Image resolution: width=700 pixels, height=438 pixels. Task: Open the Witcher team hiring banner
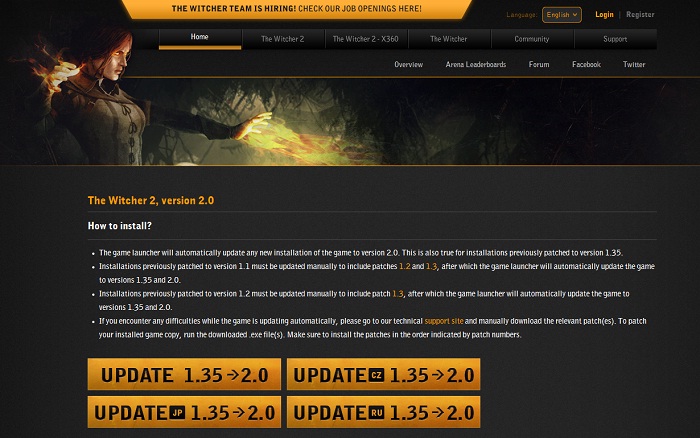pos(296,8)
